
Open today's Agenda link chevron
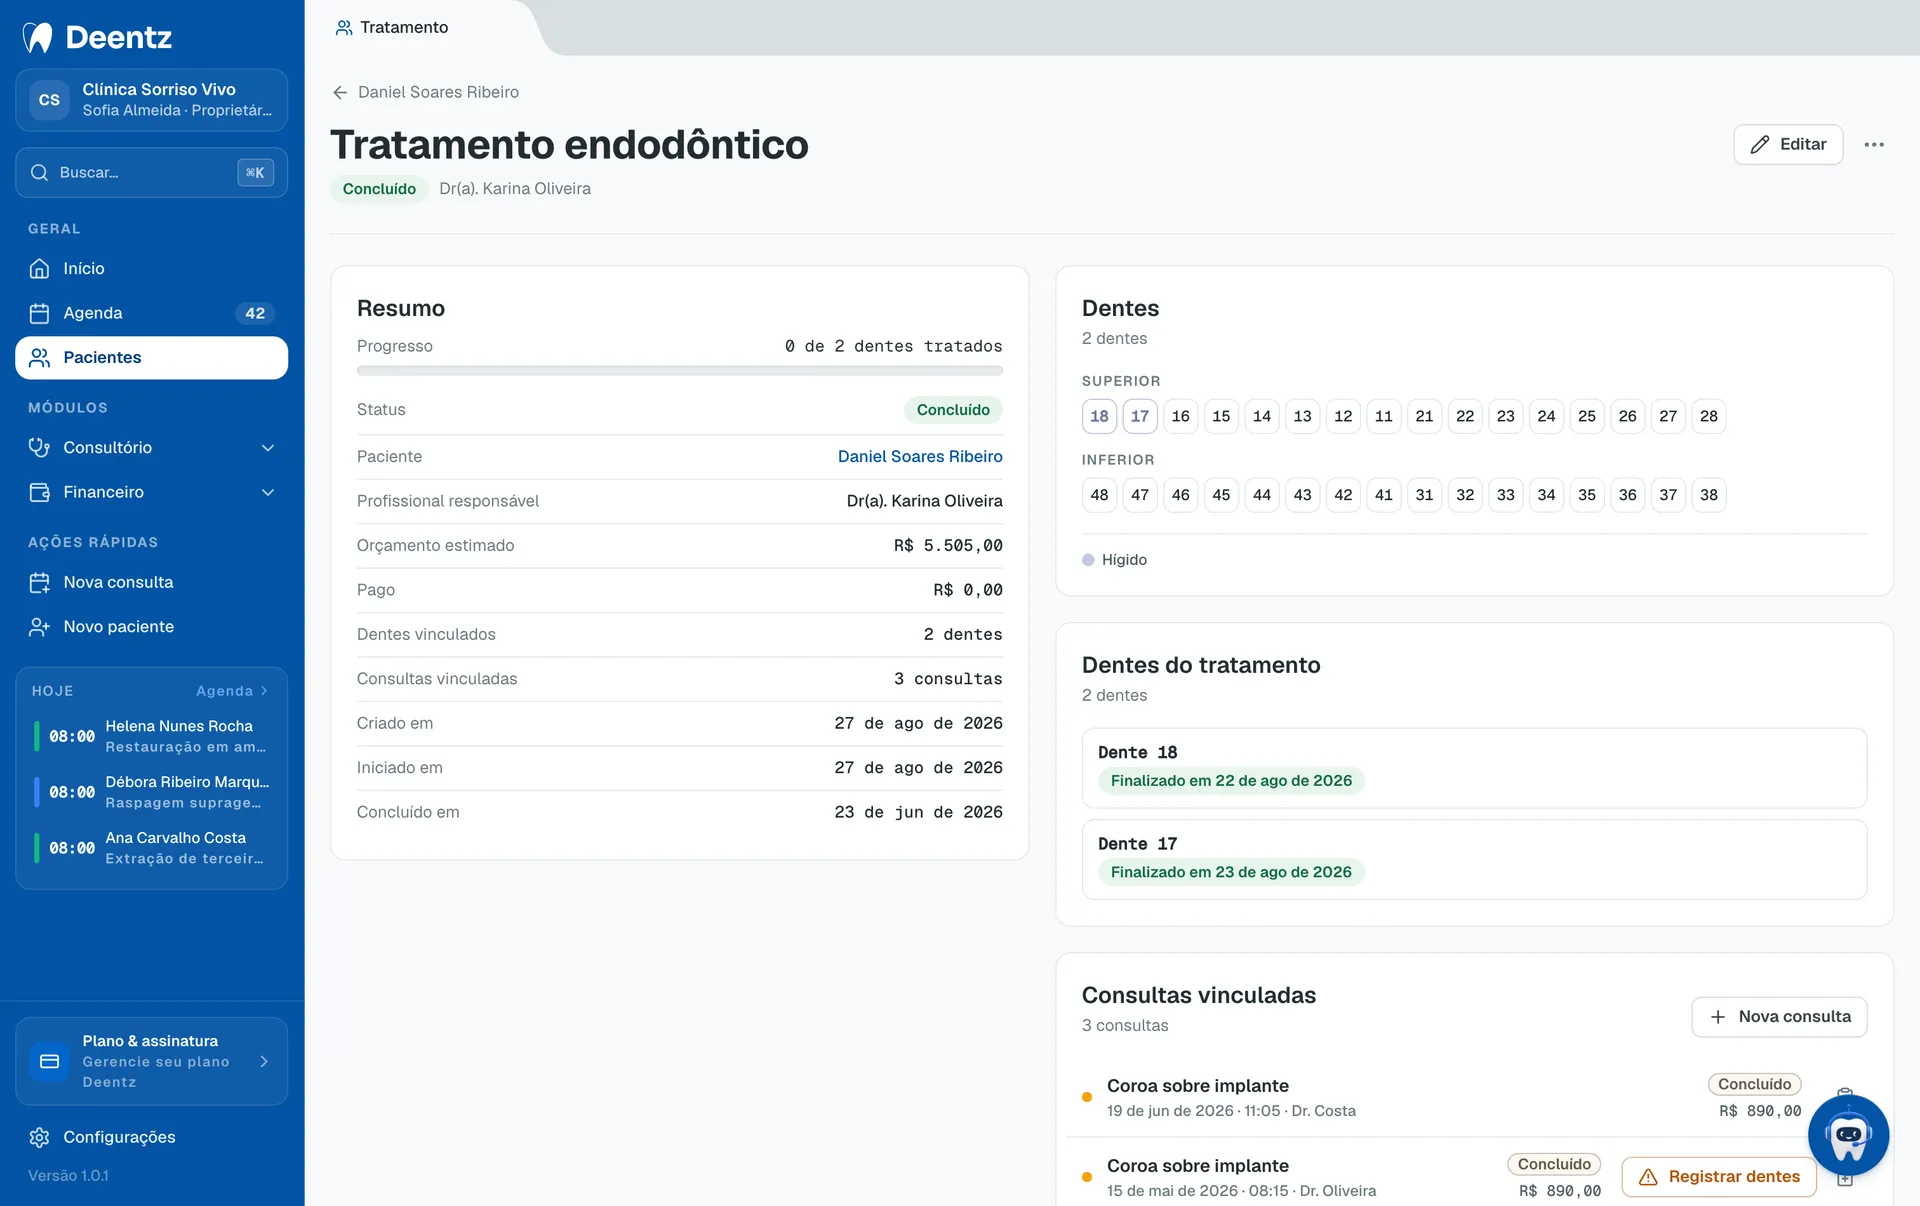point(264,691)
